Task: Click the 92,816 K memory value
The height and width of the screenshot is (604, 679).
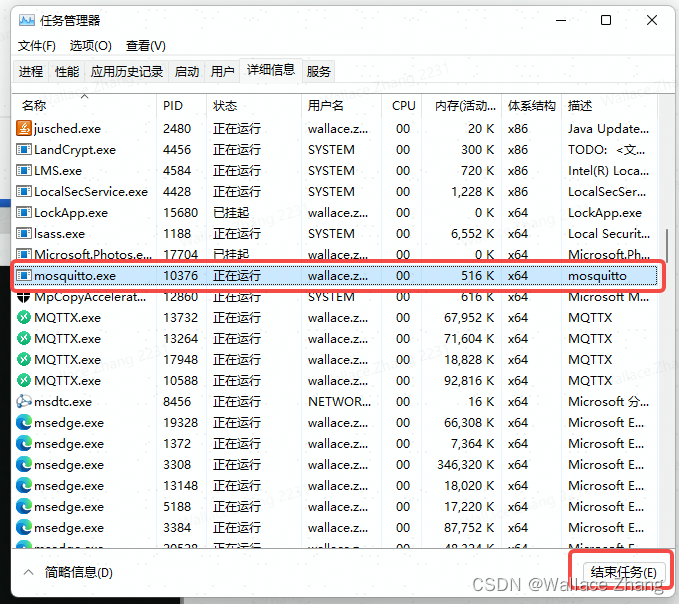Action: click(469, 381)
